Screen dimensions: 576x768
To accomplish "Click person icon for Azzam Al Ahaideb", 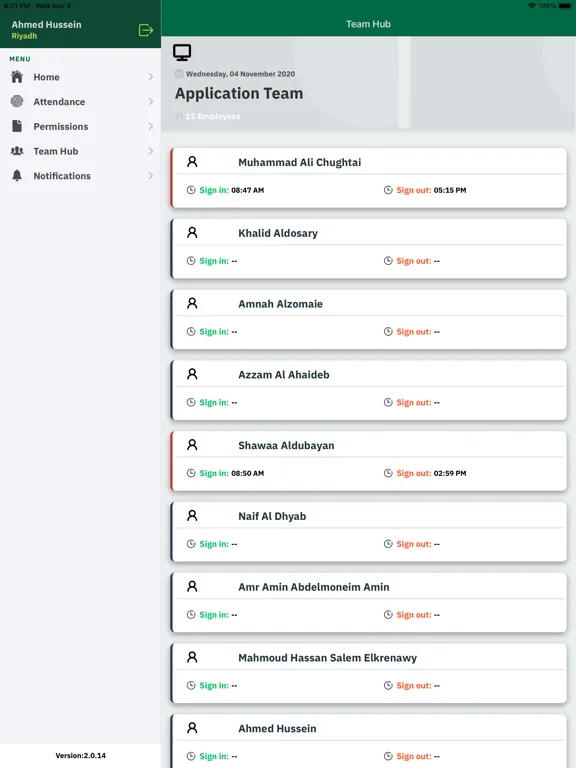I will [x=192, y=374].
